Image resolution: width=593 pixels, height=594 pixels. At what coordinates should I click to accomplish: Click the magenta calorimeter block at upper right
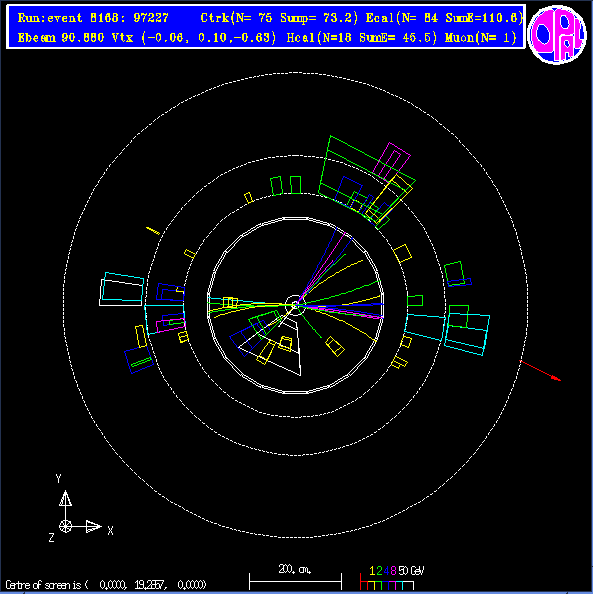point(391,161)
